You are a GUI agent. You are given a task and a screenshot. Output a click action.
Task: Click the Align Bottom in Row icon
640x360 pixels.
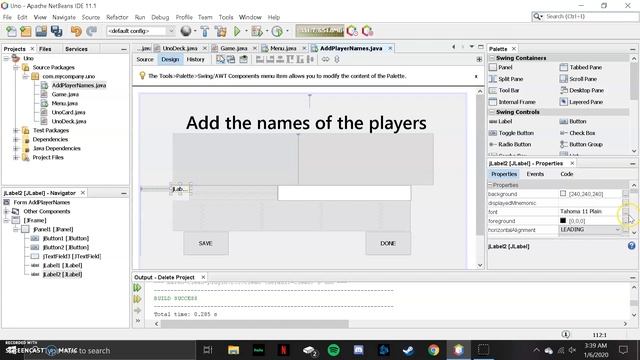point(300,60)
